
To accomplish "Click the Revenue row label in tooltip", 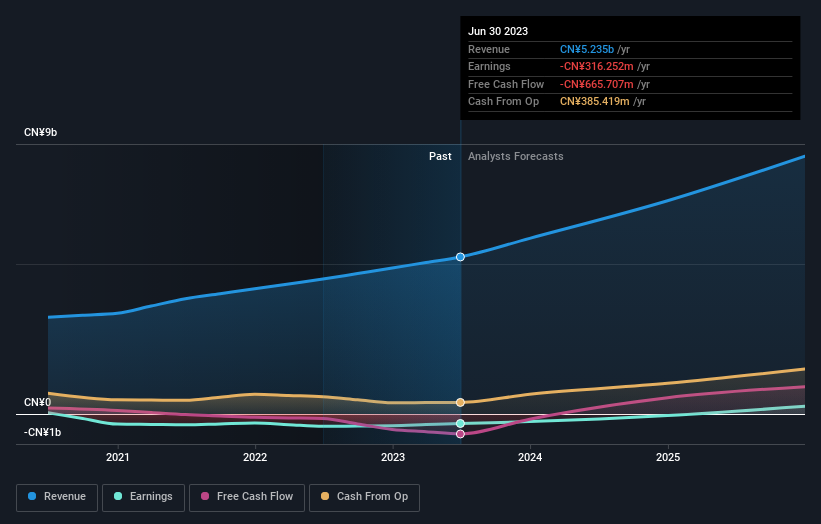I will tap(489, 49).
